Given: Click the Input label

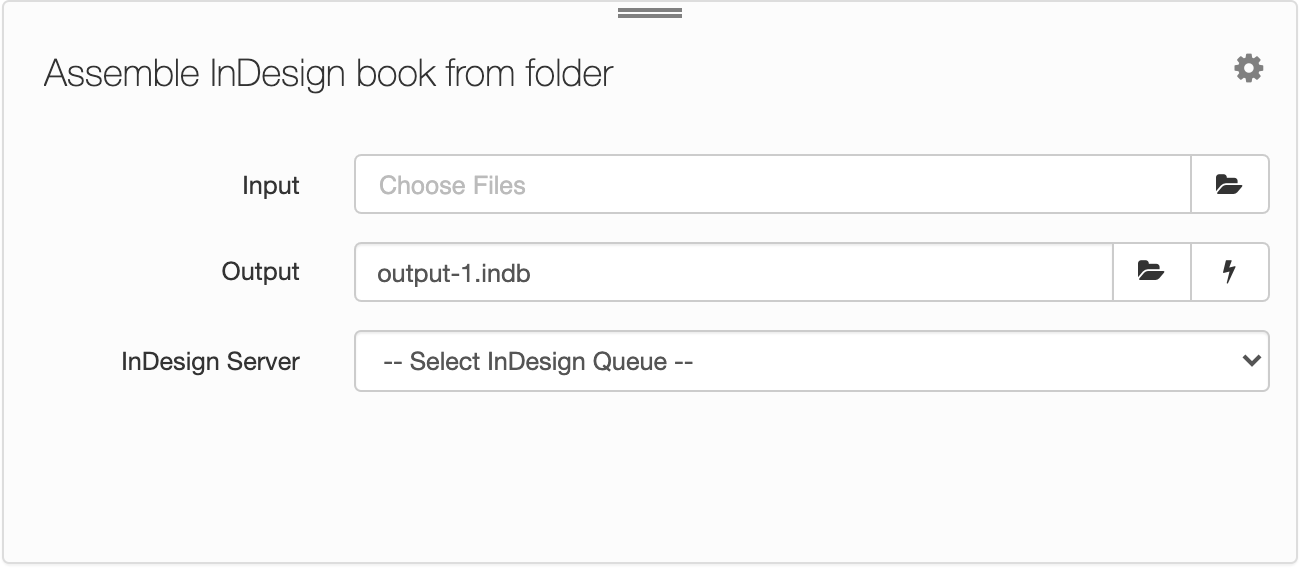Looking at the screenshot, I should tap(271, 186).
